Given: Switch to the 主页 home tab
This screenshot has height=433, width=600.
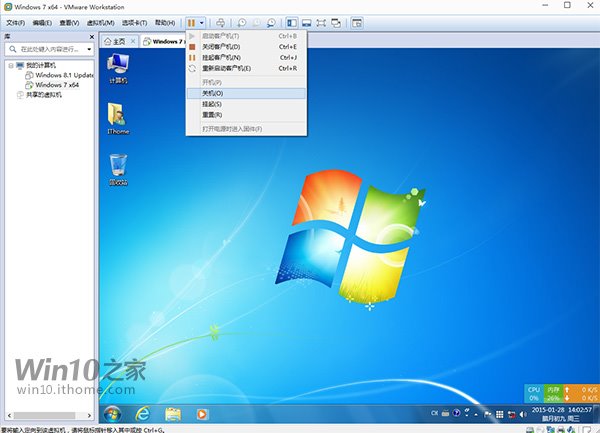Looking at the screenshot, I should pos(115,41).
